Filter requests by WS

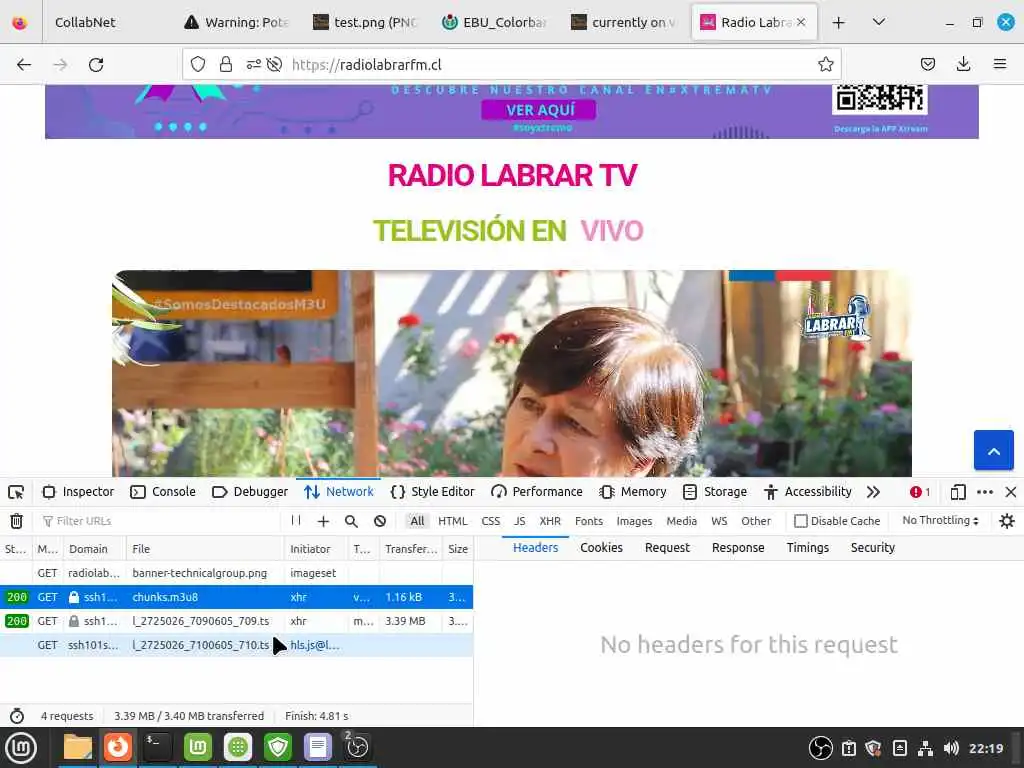click(719, 521)
